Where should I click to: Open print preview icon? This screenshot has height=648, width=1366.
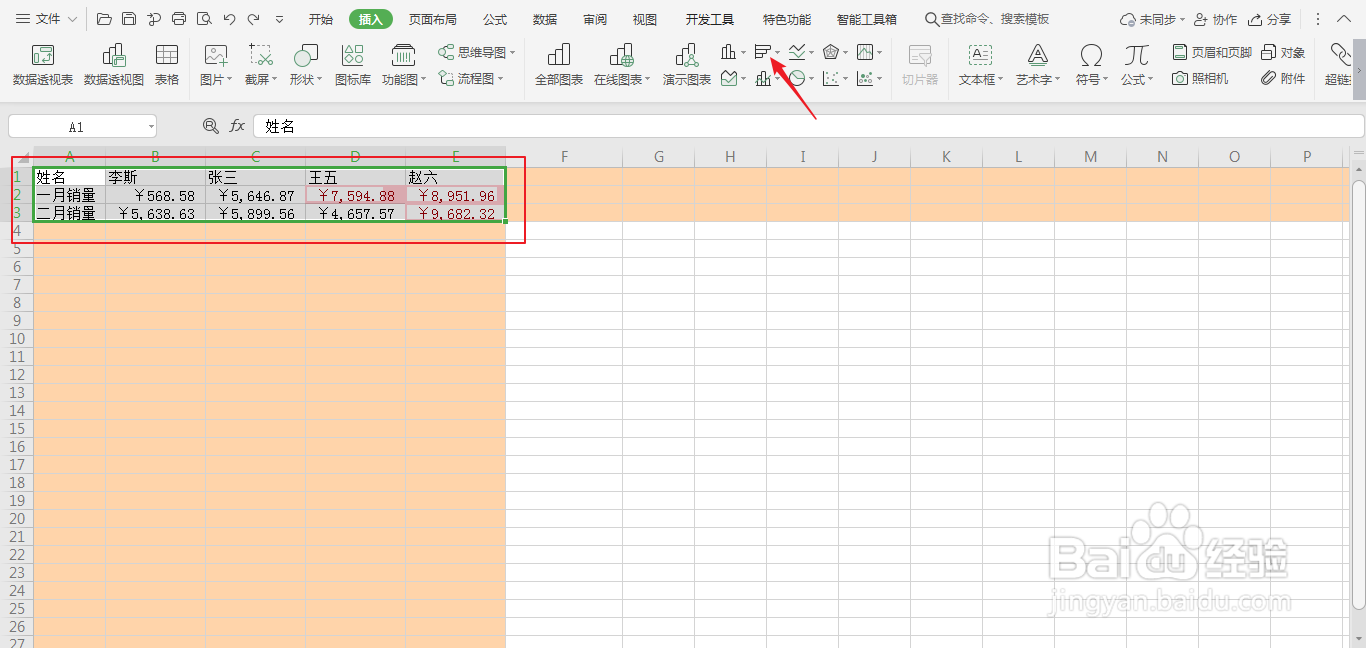pos(204,19)
